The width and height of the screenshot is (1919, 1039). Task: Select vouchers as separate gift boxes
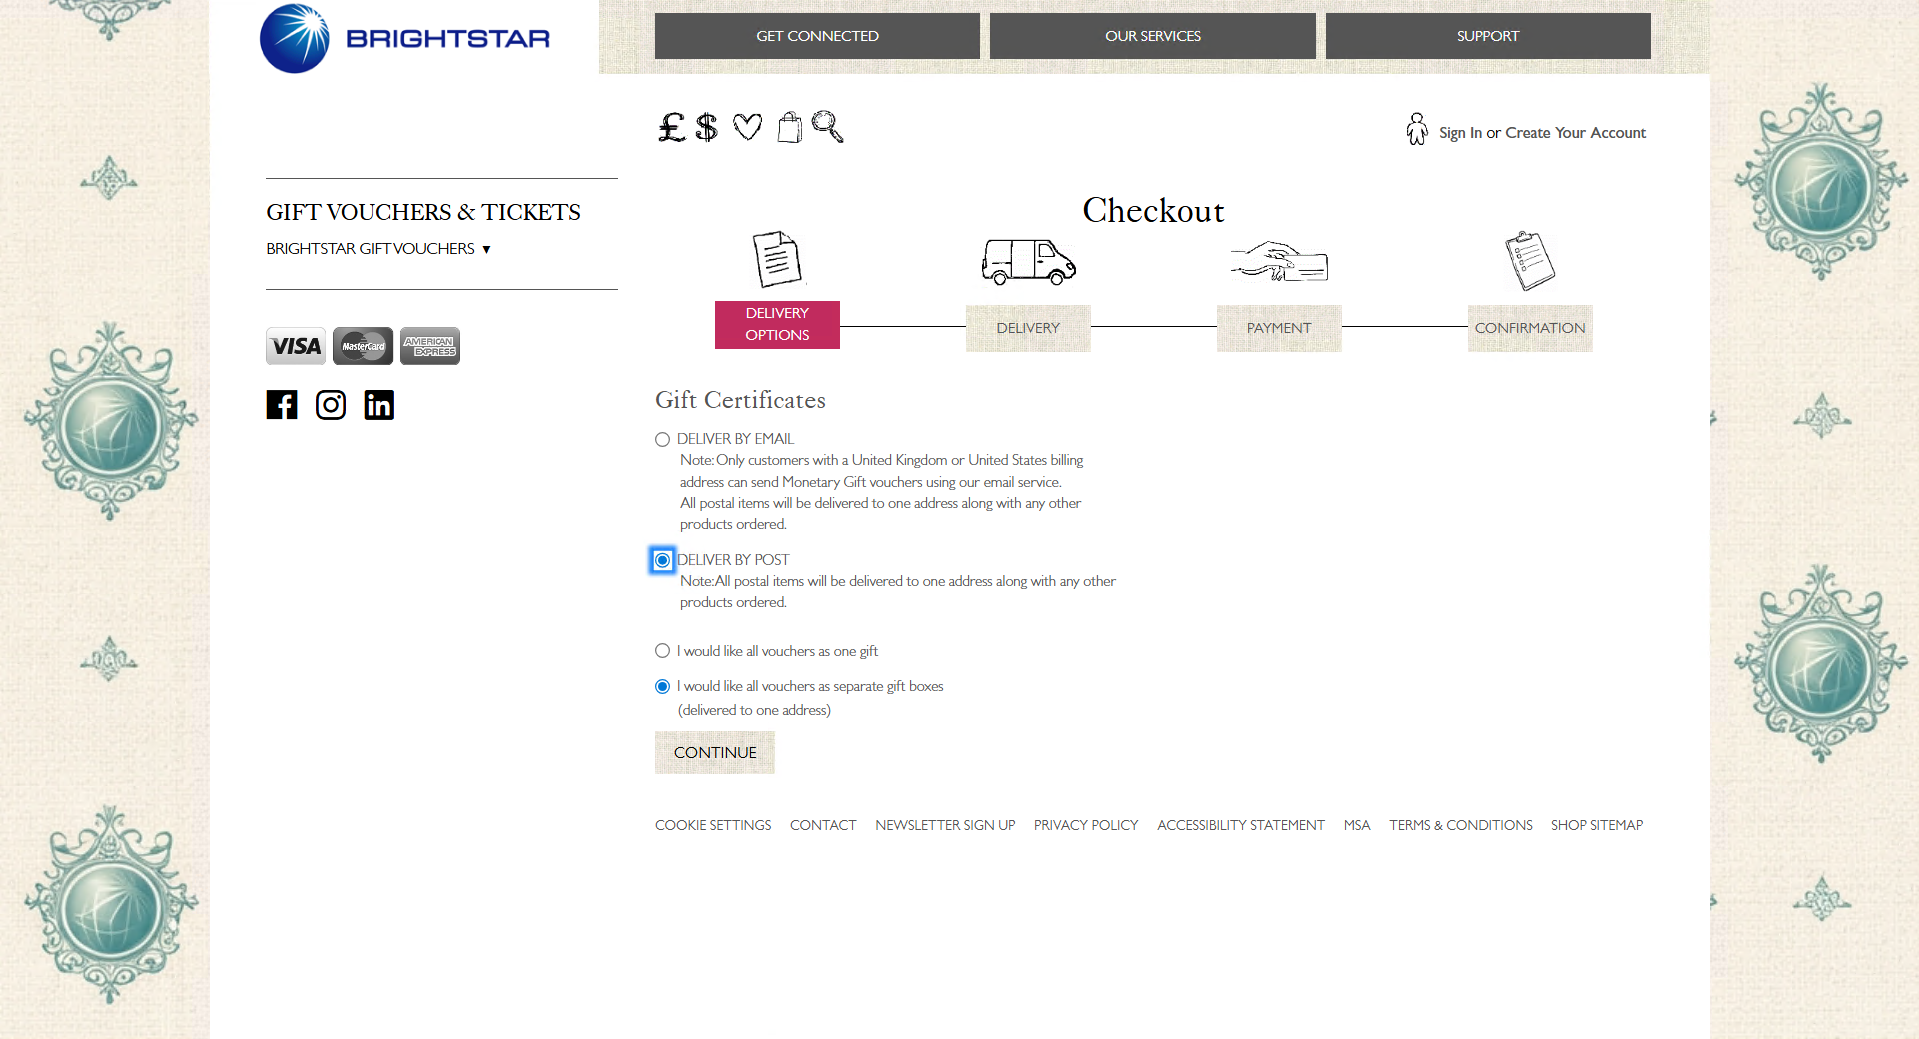point(662,686)
